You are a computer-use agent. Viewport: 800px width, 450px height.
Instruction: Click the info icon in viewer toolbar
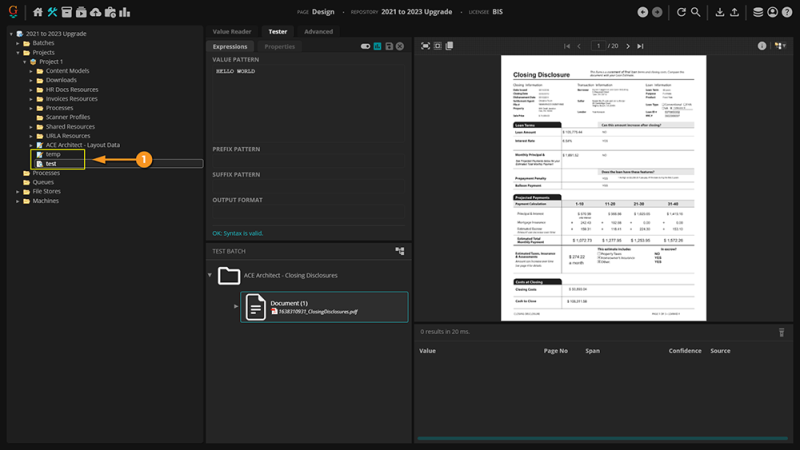762,46
